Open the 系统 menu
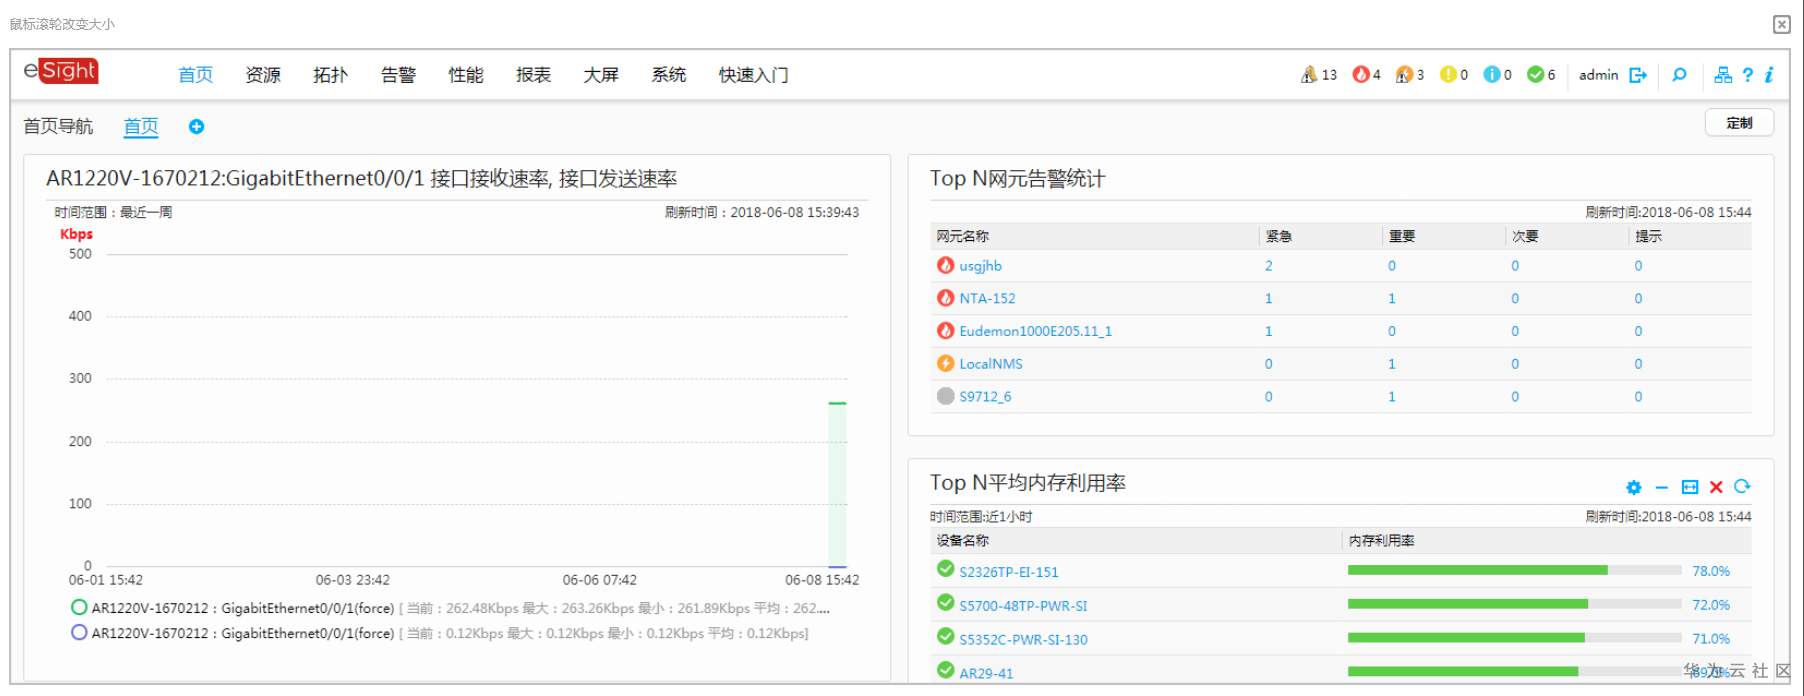 669,75
